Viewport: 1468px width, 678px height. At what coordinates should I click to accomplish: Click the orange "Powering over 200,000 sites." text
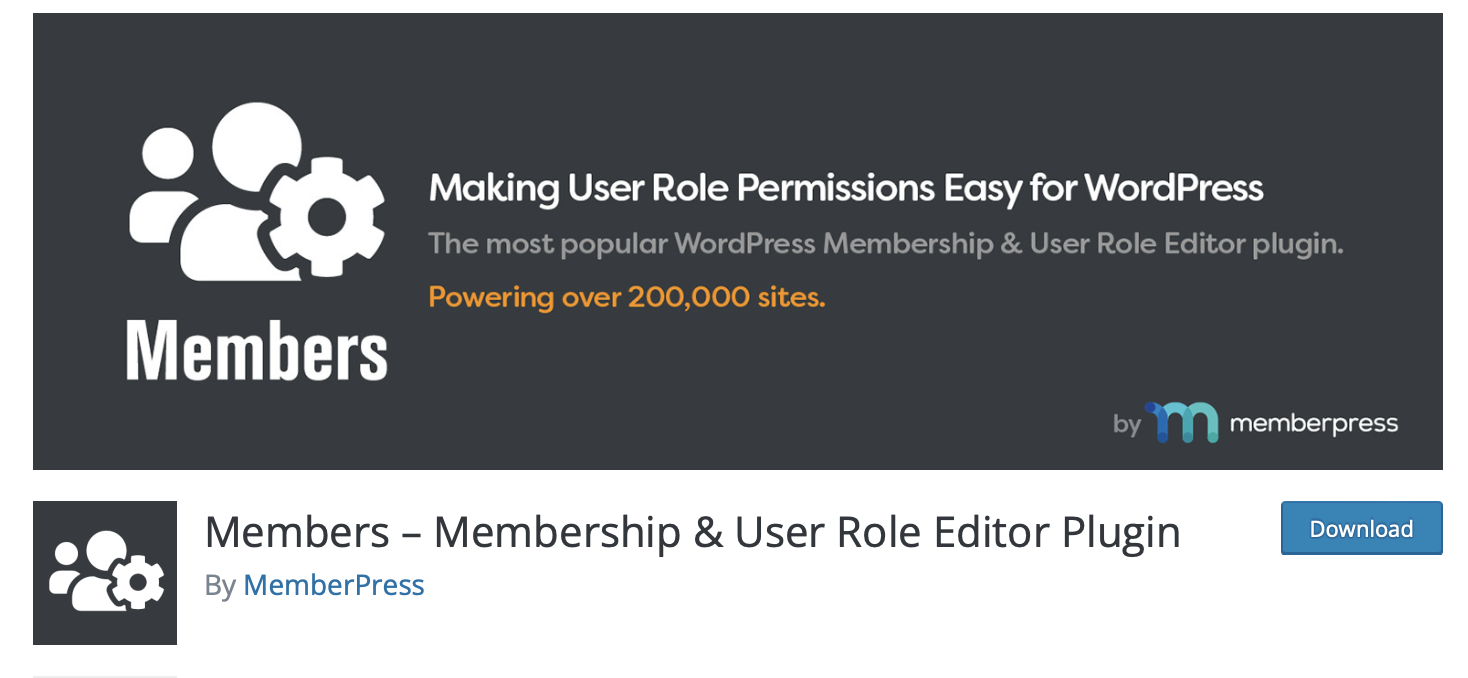tap(627, 297)
